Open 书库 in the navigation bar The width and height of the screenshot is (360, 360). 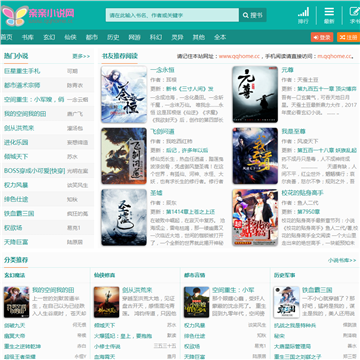(28, 37)
